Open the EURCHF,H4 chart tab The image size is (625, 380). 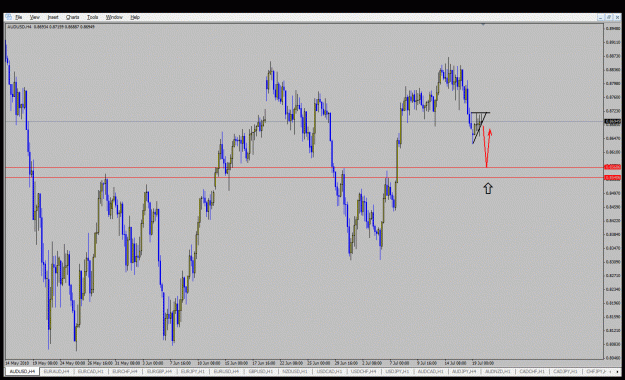point(125,371)
